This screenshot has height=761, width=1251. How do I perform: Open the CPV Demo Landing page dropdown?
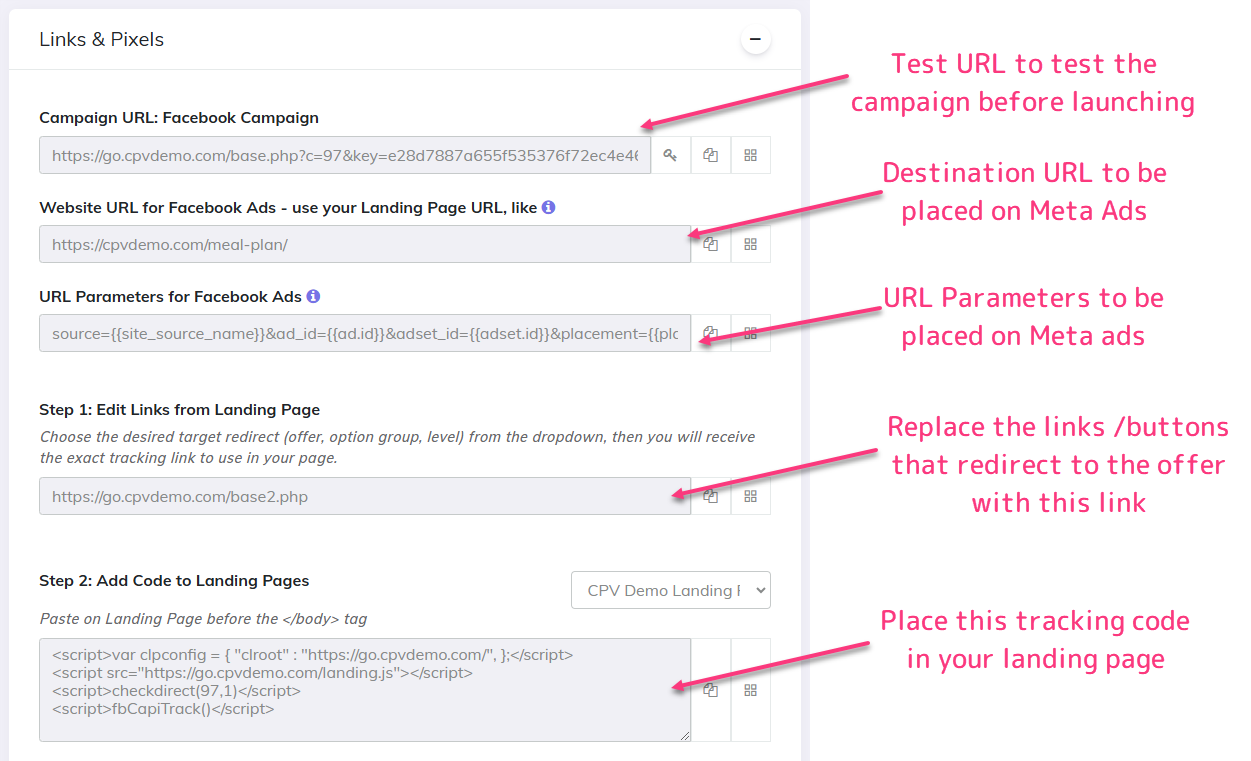[671, 590]
